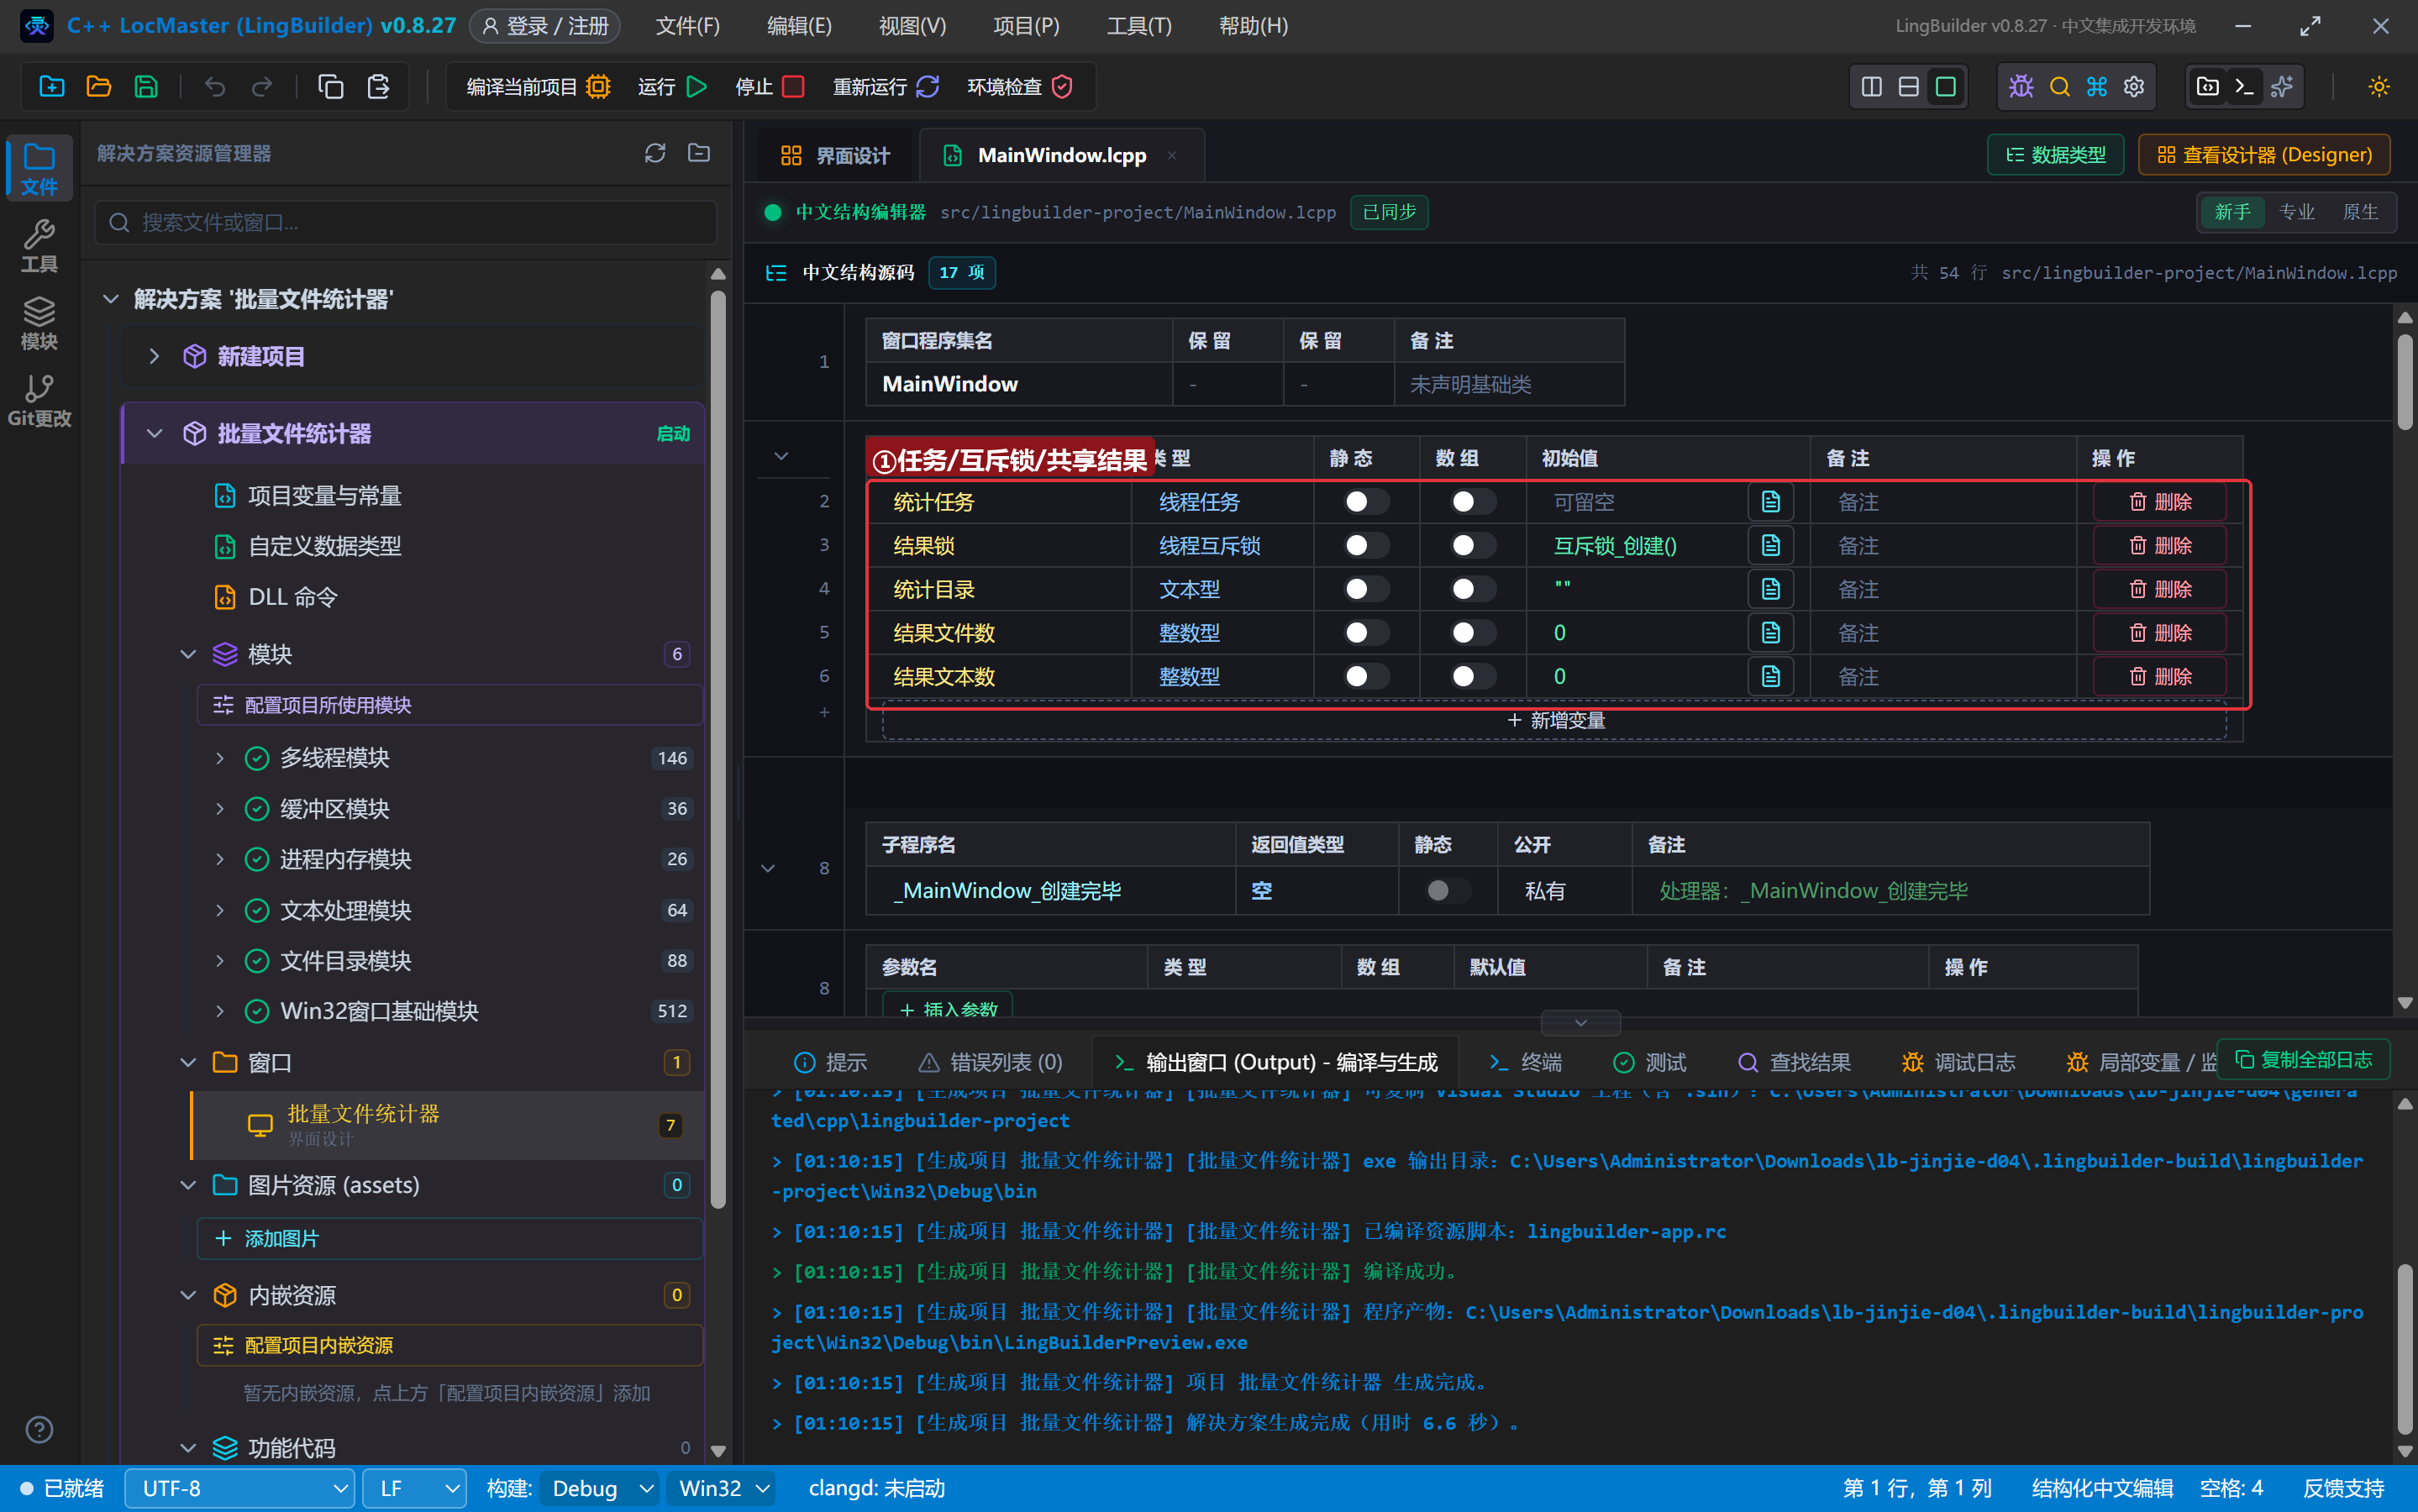
Task: Open the UTF-8 encoding dropdown
Action: [x=240, y=1488]
